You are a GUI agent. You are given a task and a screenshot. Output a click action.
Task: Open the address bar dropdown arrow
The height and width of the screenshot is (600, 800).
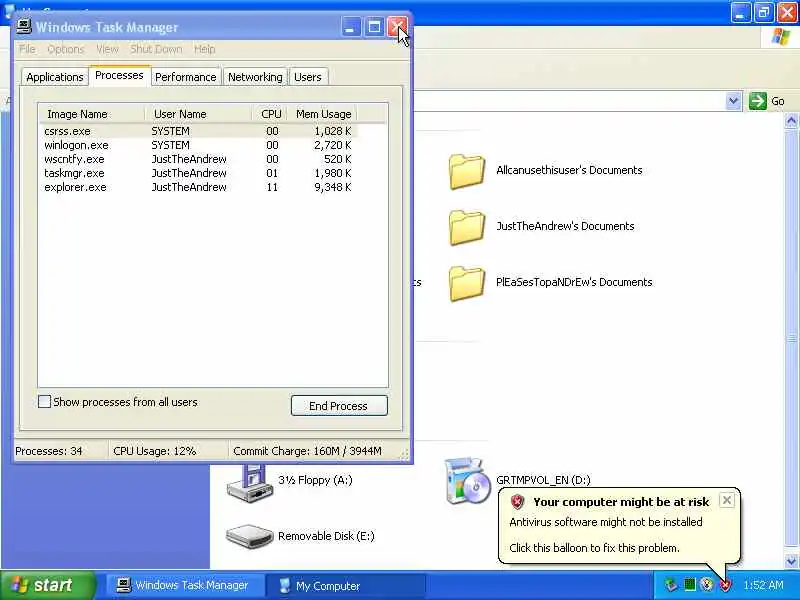(x=733, y=101)
